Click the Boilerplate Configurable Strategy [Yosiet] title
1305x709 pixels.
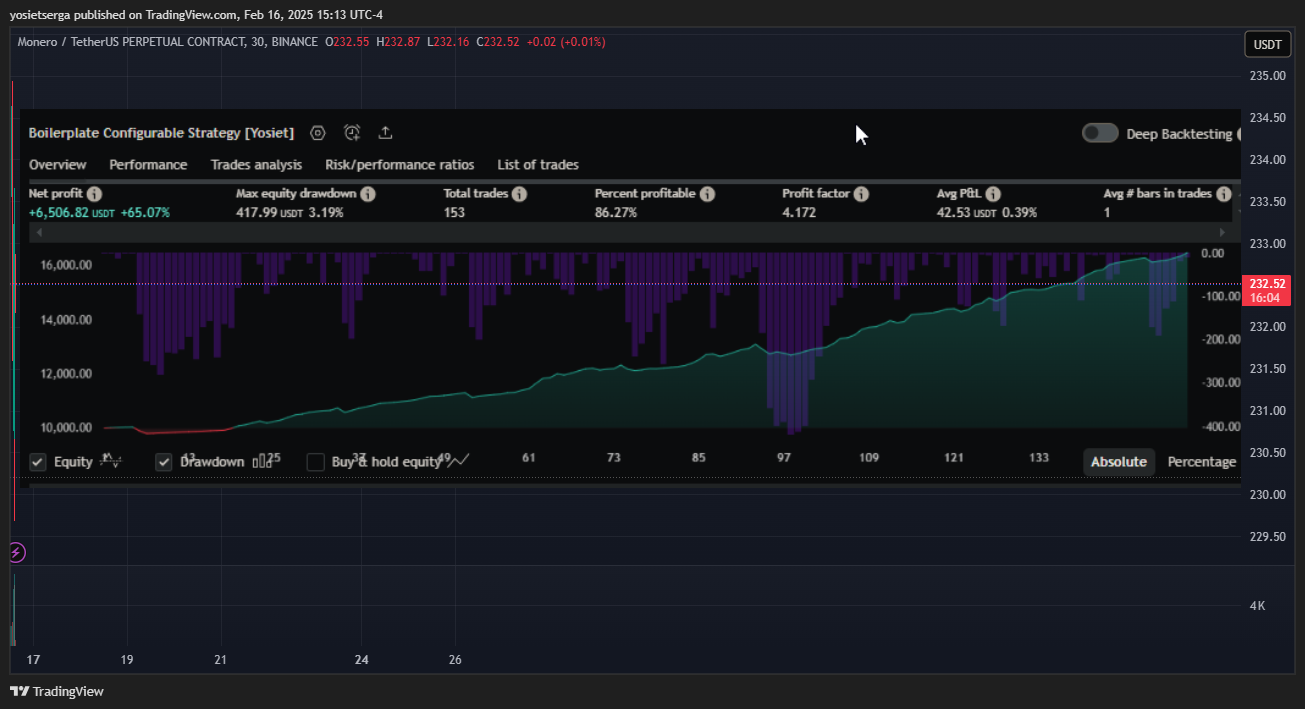click(161, 133)
